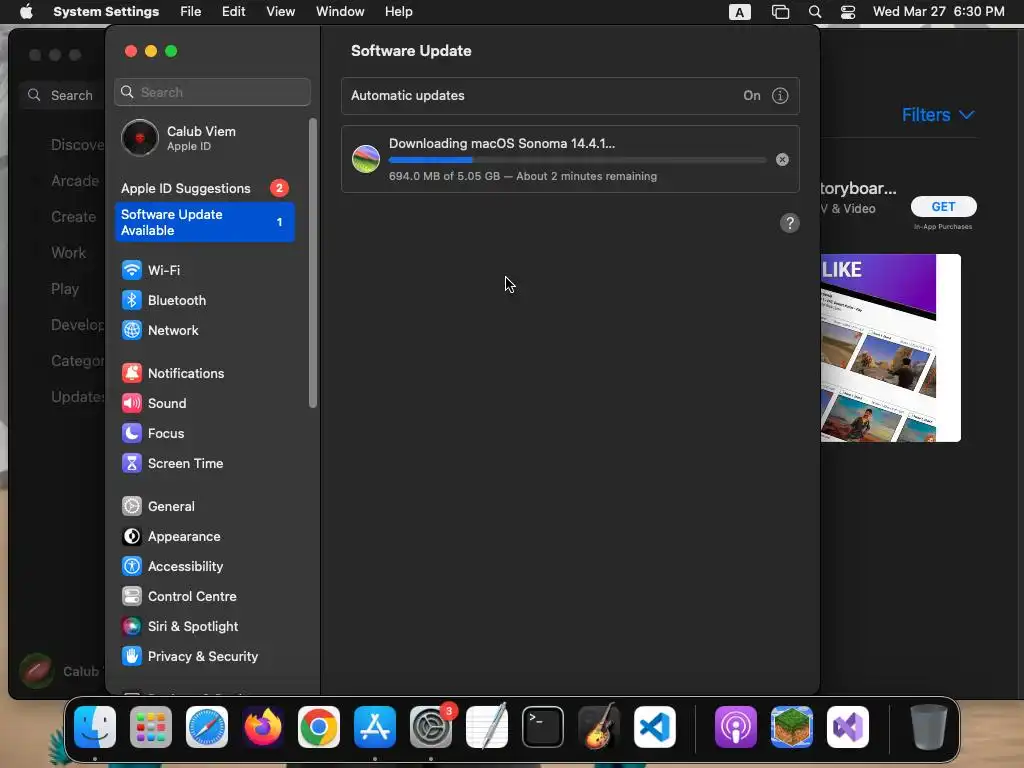Launch Minecraft from the Dock
The width and height of the screenshot is (1024, 768).
click(x=792, y=727)
